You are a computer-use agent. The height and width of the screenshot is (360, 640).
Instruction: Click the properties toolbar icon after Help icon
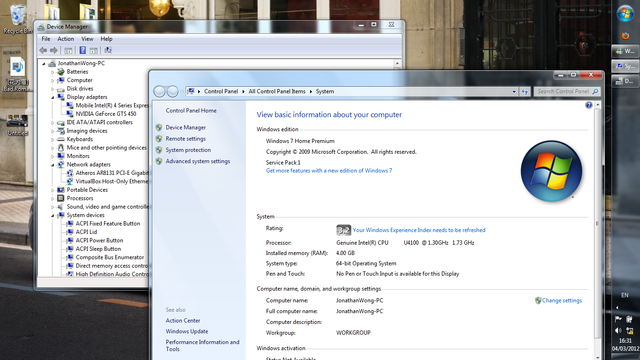(x=93, y=51)
